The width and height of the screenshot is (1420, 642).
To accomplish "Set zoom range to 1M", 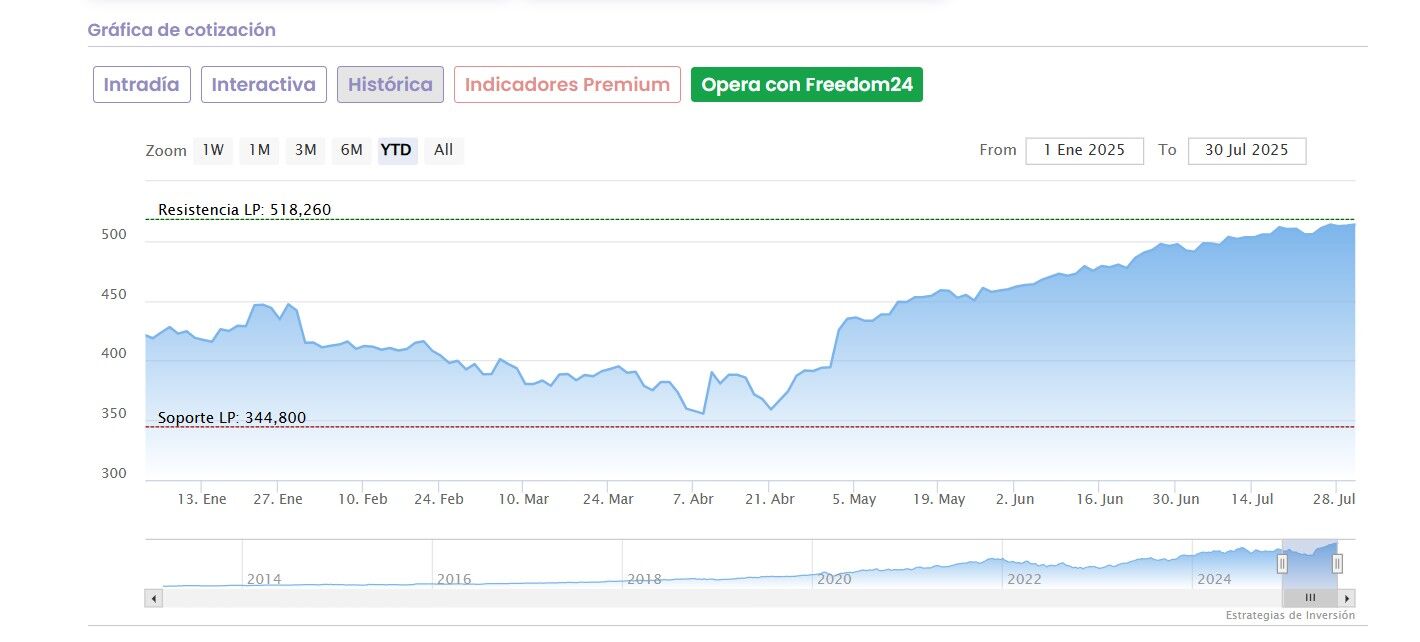I will (x=259, y=150).
